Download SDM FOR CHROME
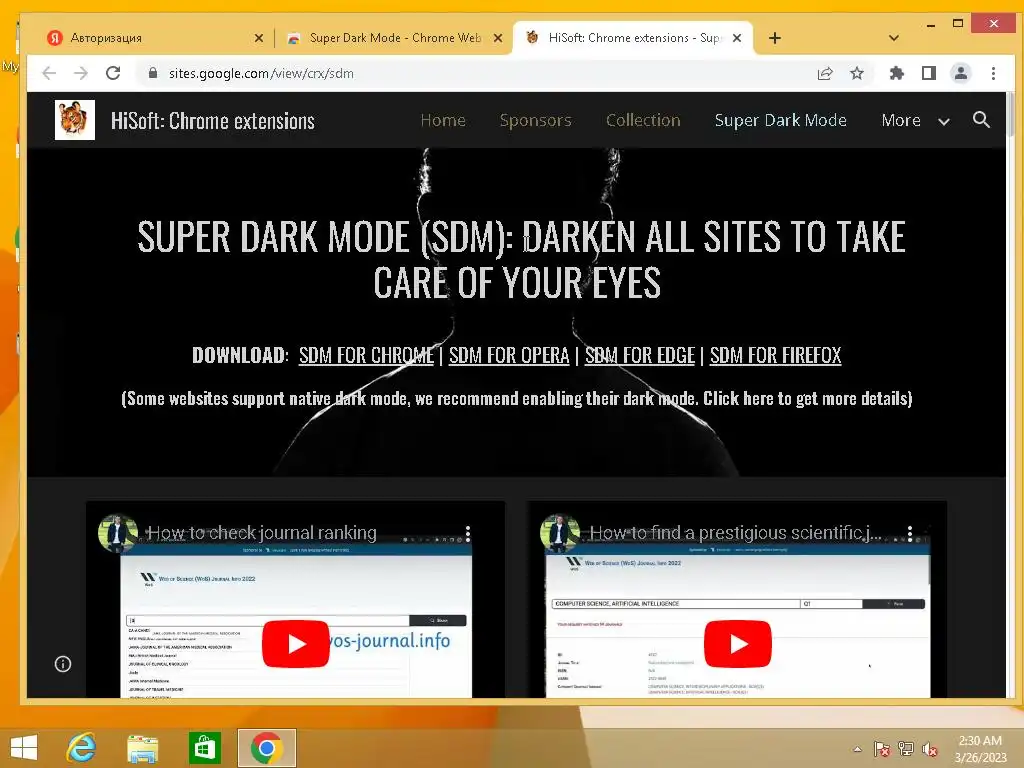The width and height of the screenshot is (1024, 768). click(x=366, y=355)
